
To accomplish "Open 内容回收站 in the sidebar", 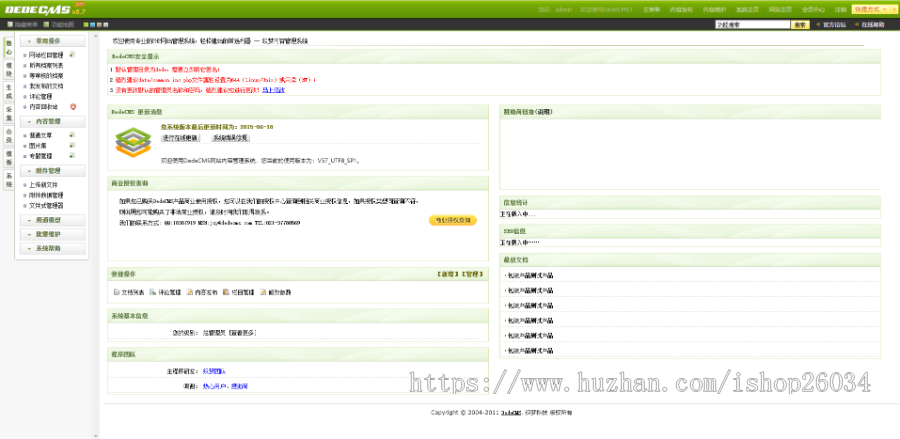I will pyautogui.click(x=43, y=107).
